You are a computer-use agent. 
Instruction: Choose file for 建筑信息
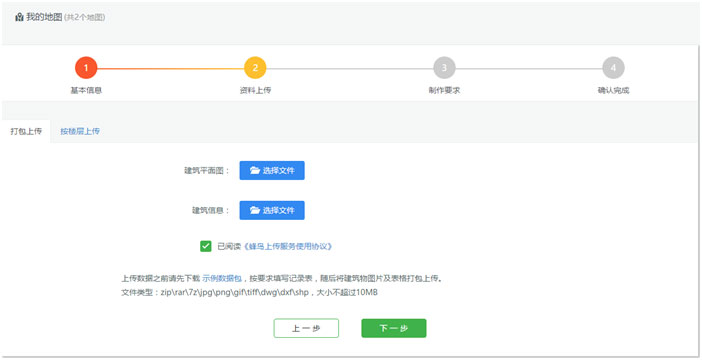[272, 210]
